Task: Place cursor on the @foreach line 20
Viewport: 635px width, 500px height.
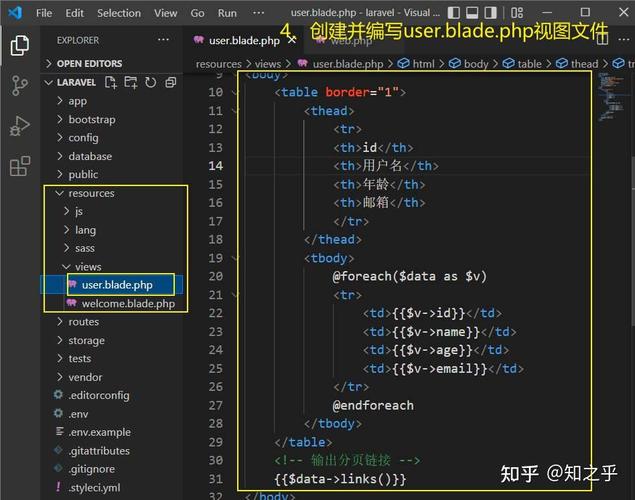Action: click(409, 276)
